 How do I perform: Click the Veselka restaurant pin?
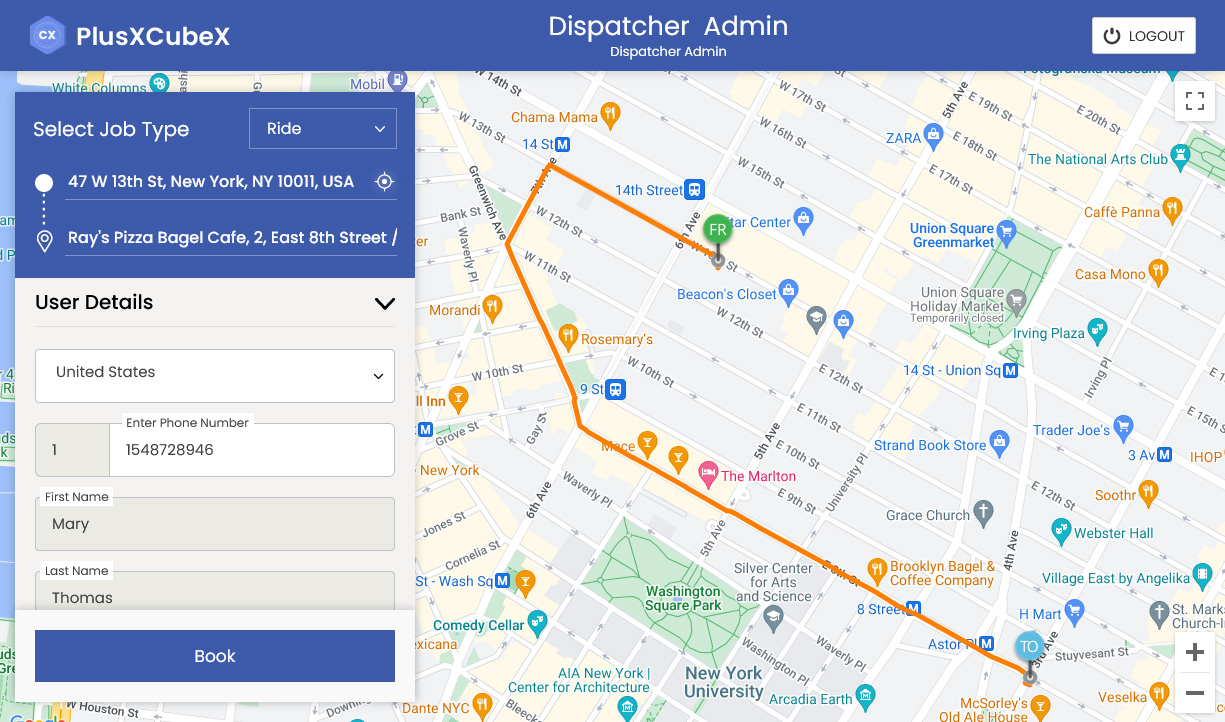point(1160,692)
